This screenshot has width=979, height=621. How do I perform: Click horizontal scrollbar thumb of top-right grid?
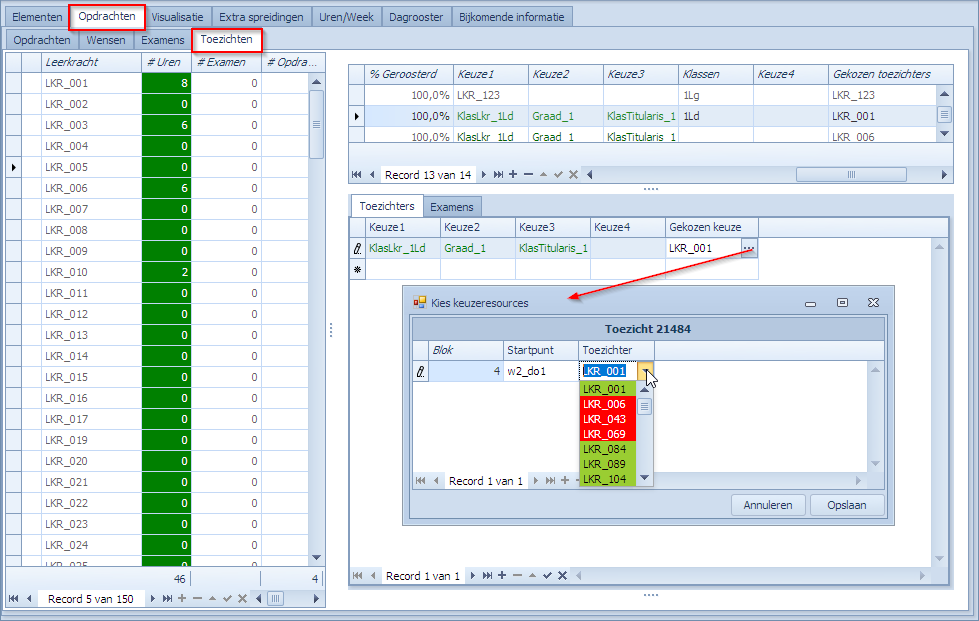tap(851, 175)
